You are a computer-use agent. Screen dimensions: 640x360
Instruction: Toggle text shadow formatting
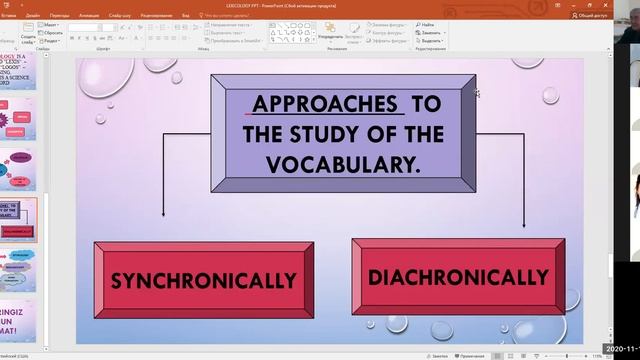[x=95, y=38]
